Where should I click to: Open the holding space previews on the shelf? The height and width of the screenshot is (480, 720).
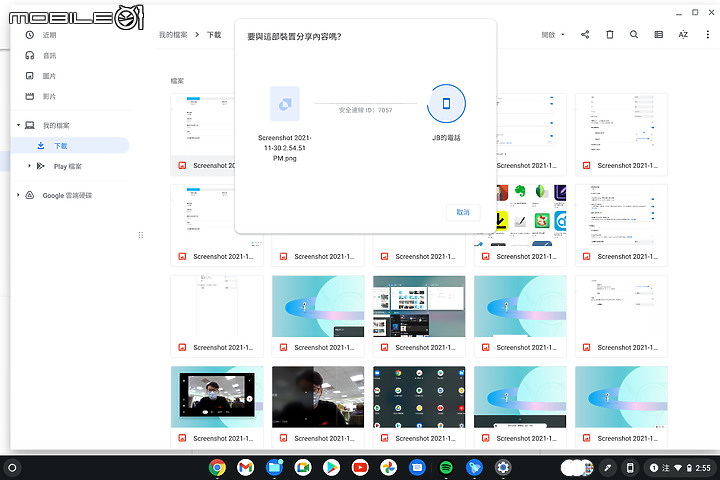tap(578, 468)
